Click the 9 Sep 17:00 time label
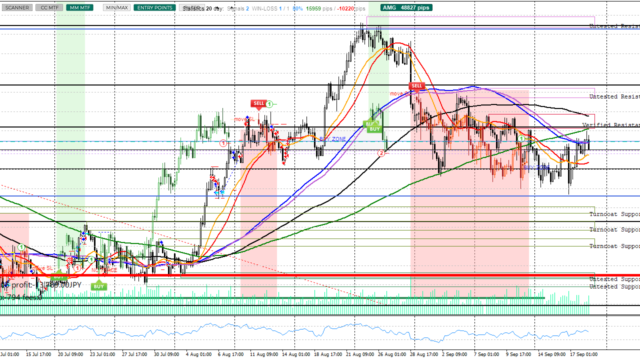The height and width of the screenshot is (360, 640). 518,354
